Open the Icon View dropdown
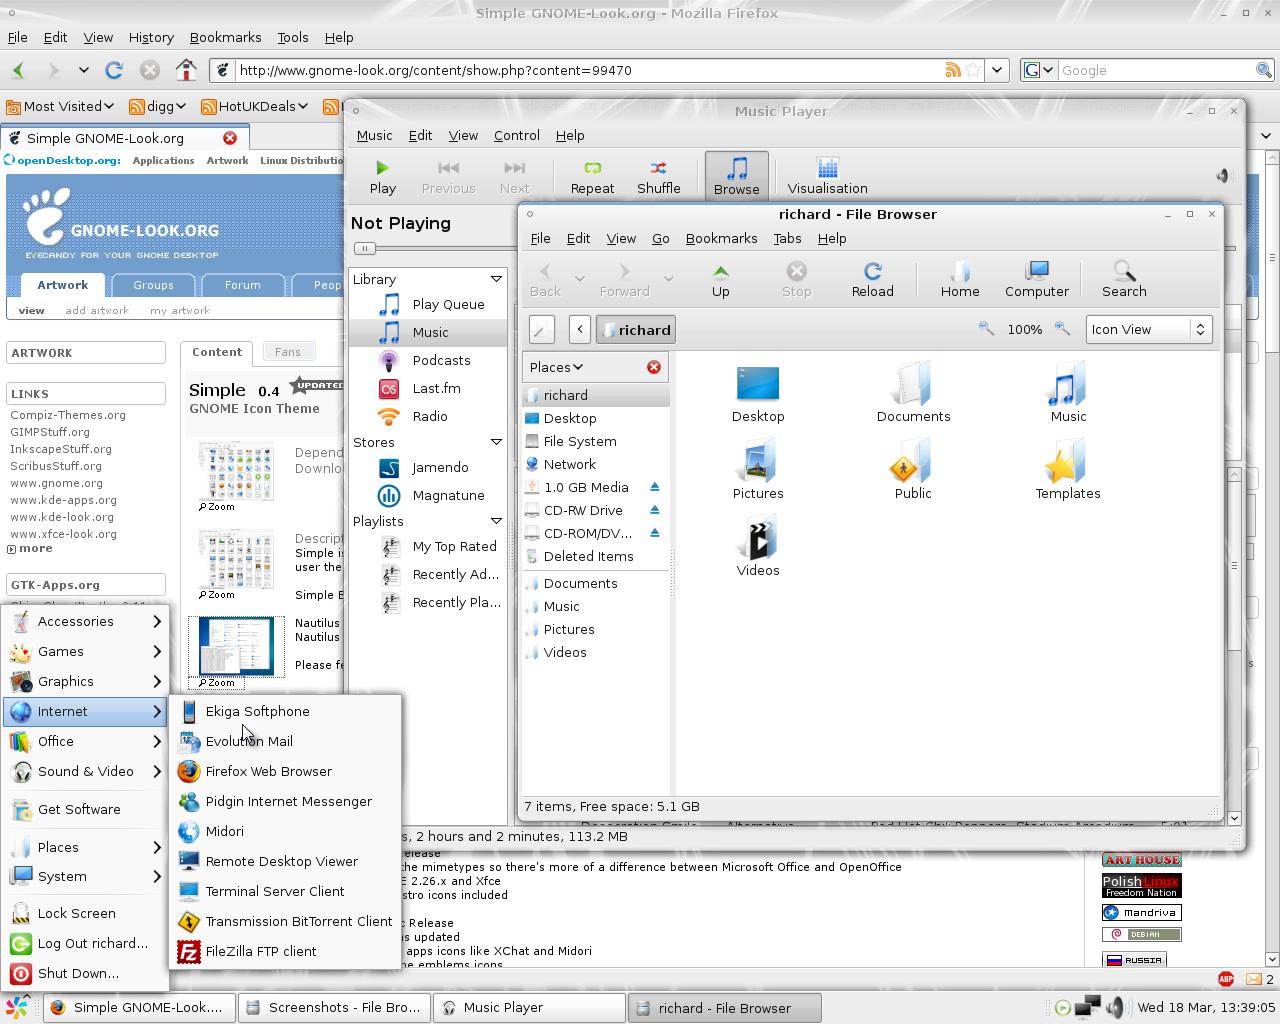This screenshot has width=1280, height=1024. coord(1148,329)
